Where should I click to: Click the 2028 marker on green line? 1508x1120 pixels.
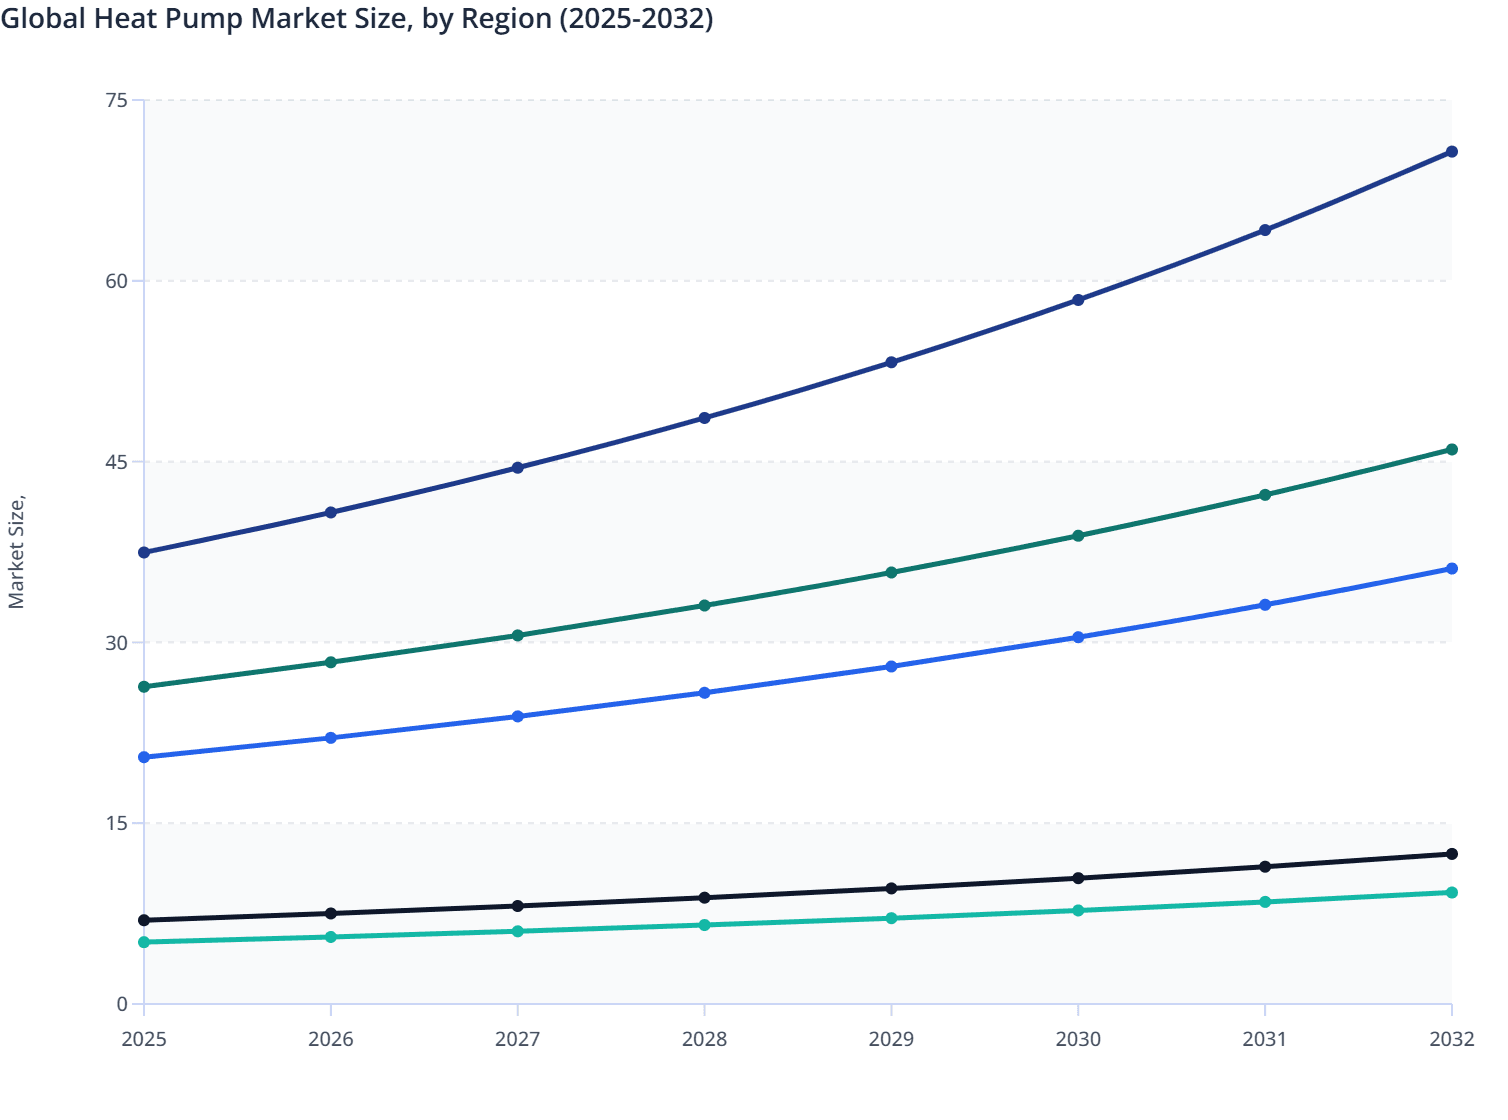(x=706, y=605)
